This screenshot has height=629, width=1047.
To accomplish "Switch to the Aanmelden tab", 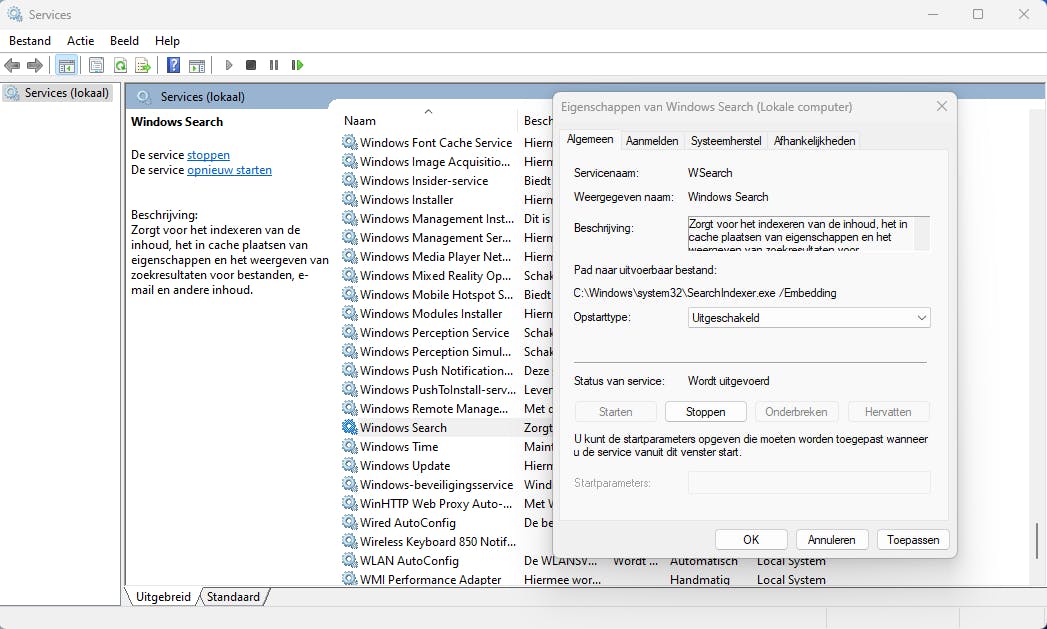I will [x=652, y=141].
